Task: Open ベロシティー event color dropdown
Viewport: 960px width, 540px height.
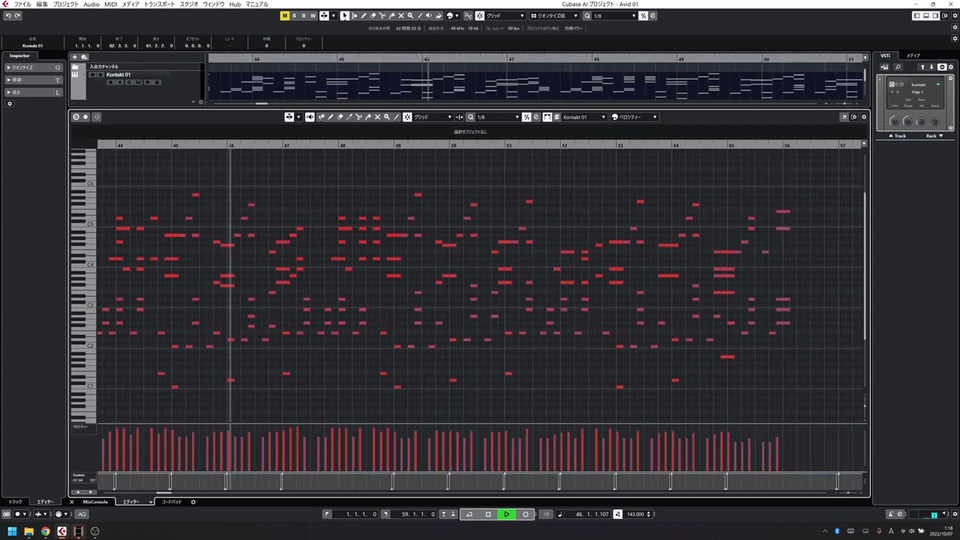Action: pyautogui.click(x=634, y=117)
